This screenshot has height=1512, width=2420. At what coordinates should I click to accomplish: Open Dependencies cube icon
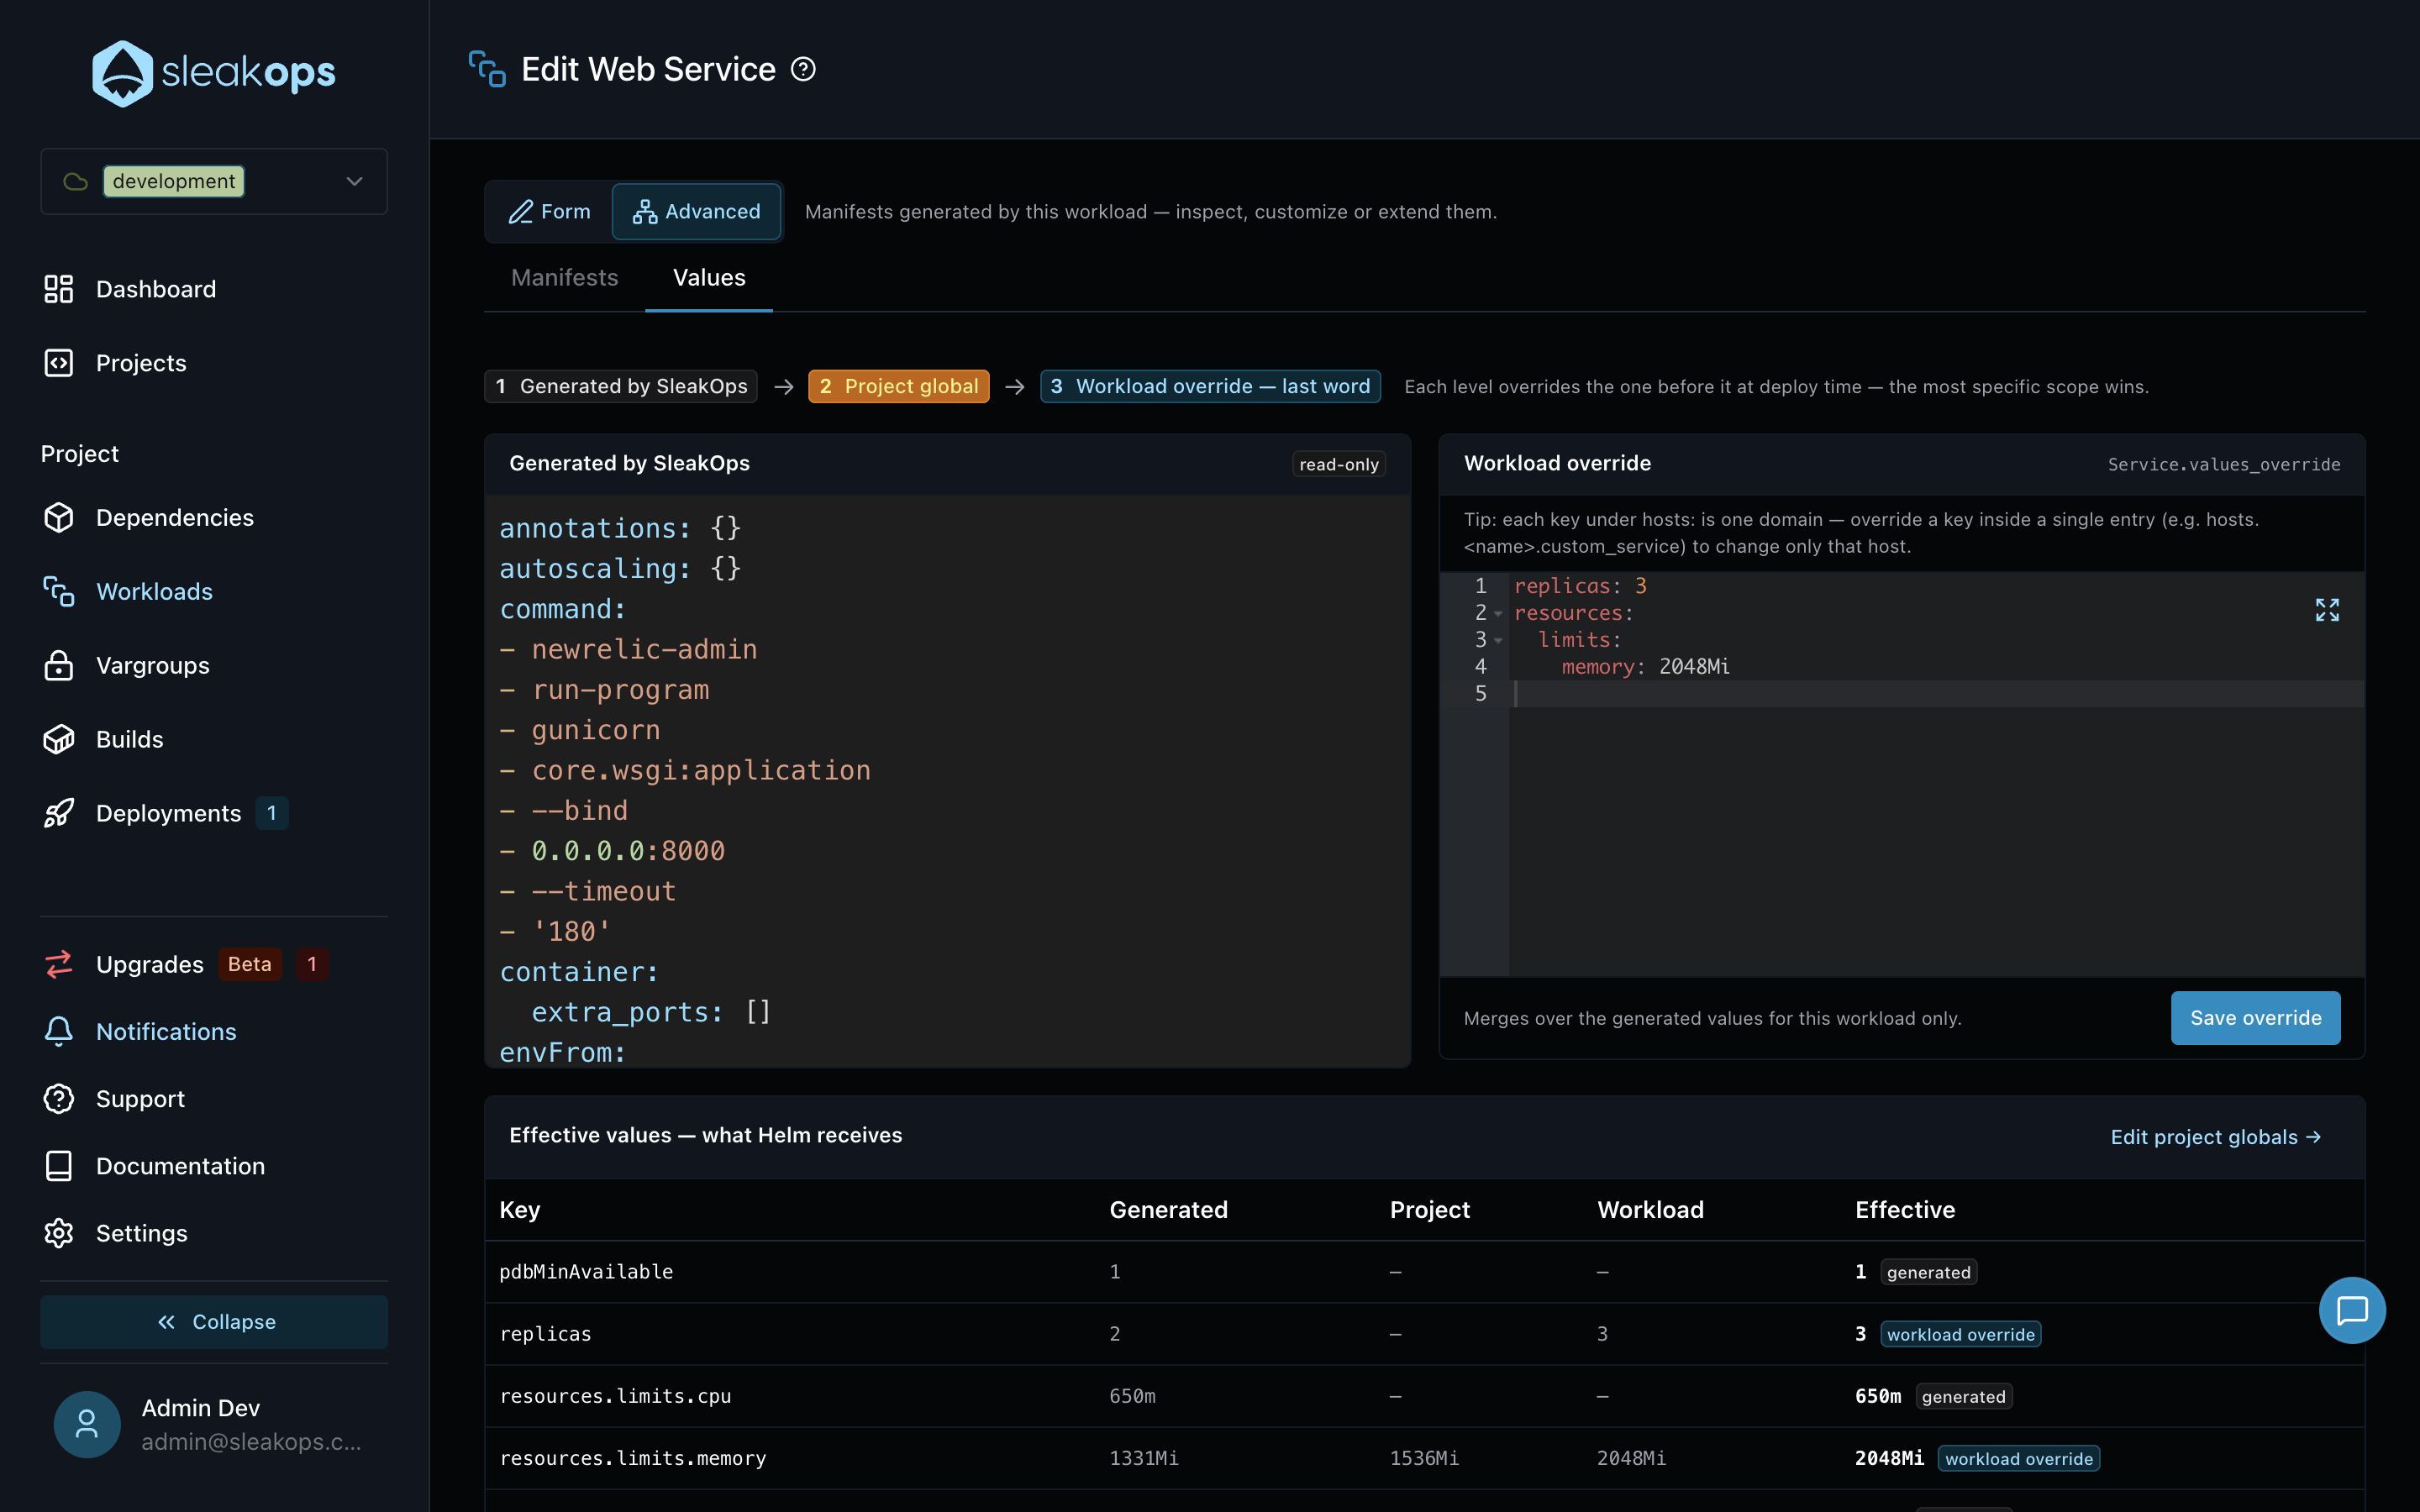tap(59, 517)
